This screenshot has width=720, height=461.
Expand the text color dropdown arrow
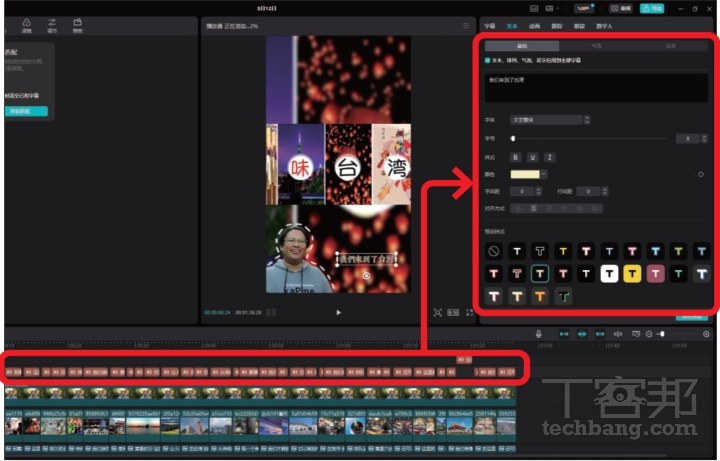544,174
